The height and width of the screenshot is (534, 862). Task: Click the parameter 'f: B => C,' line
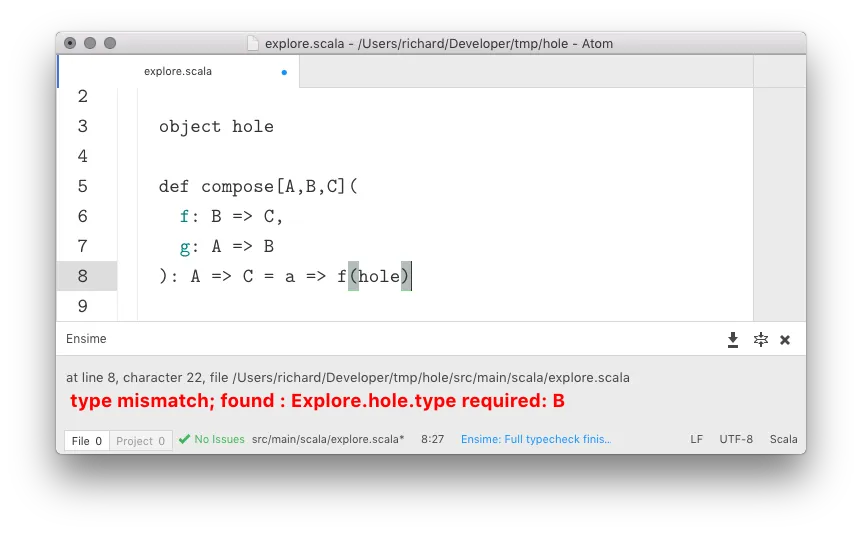(231, 217)
